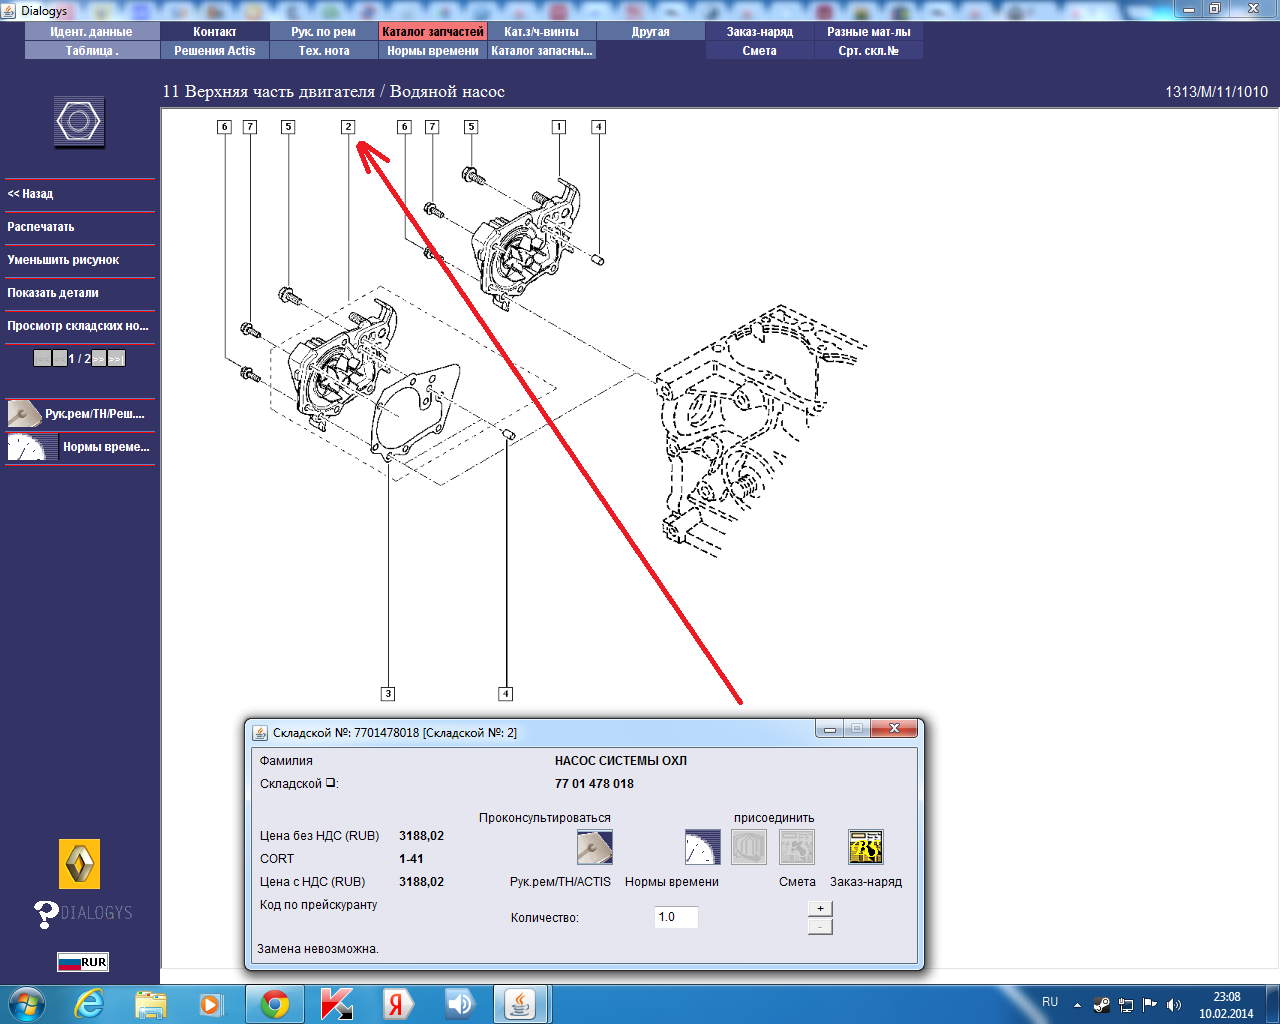Open the Другая tab
1280x1024 pixels.
[651, 32]
